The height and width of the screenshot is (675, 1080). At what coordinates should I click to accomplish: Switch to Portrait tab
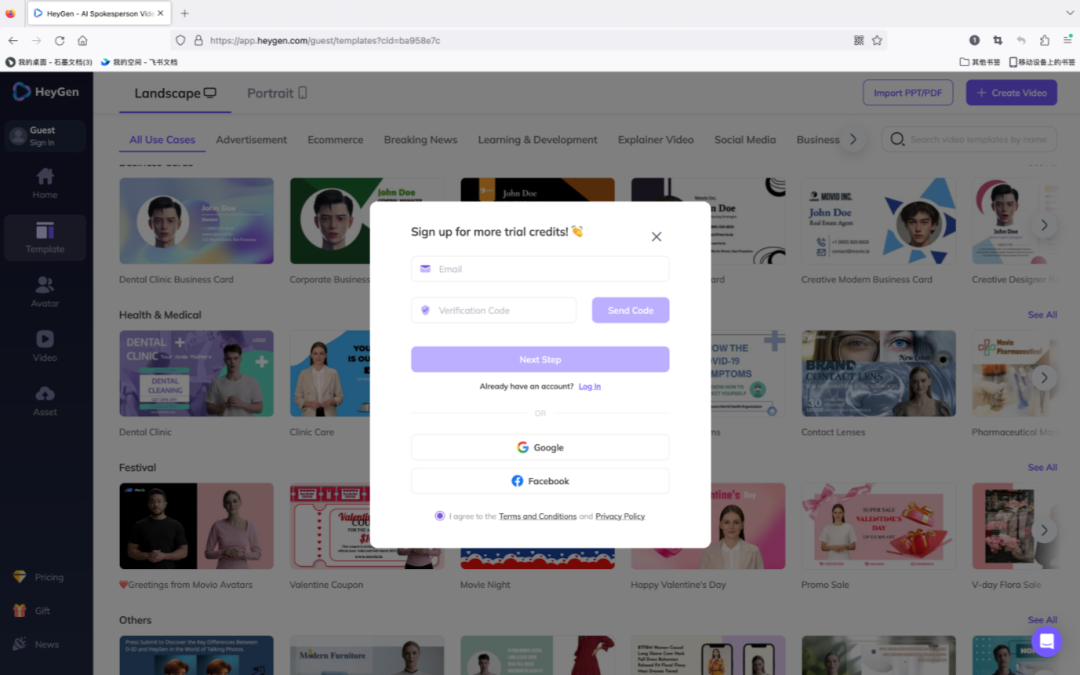pyautogui.click(x=277, y=93)
